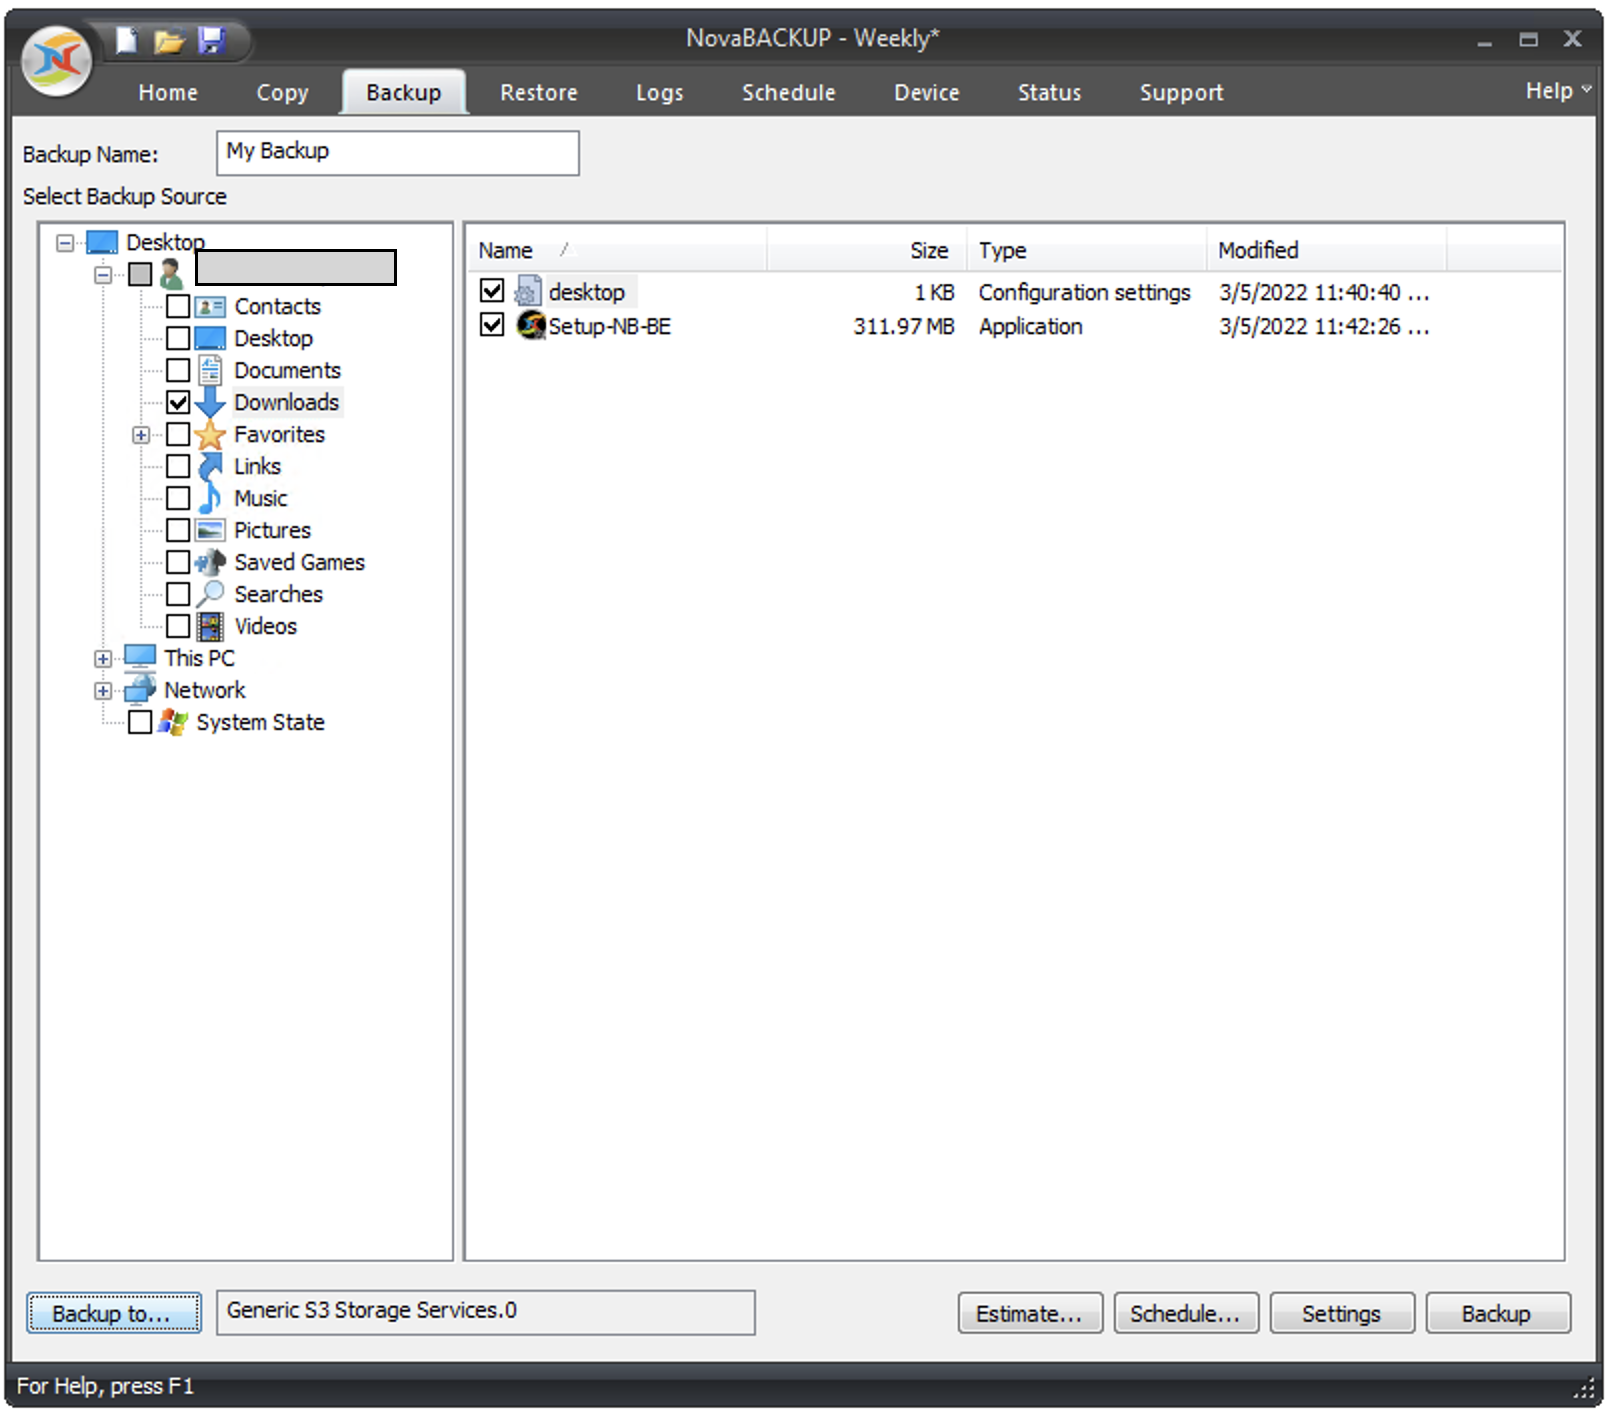Switch to the Home tab
The height and width of the screenshot is (1412, 1606).
168,92
